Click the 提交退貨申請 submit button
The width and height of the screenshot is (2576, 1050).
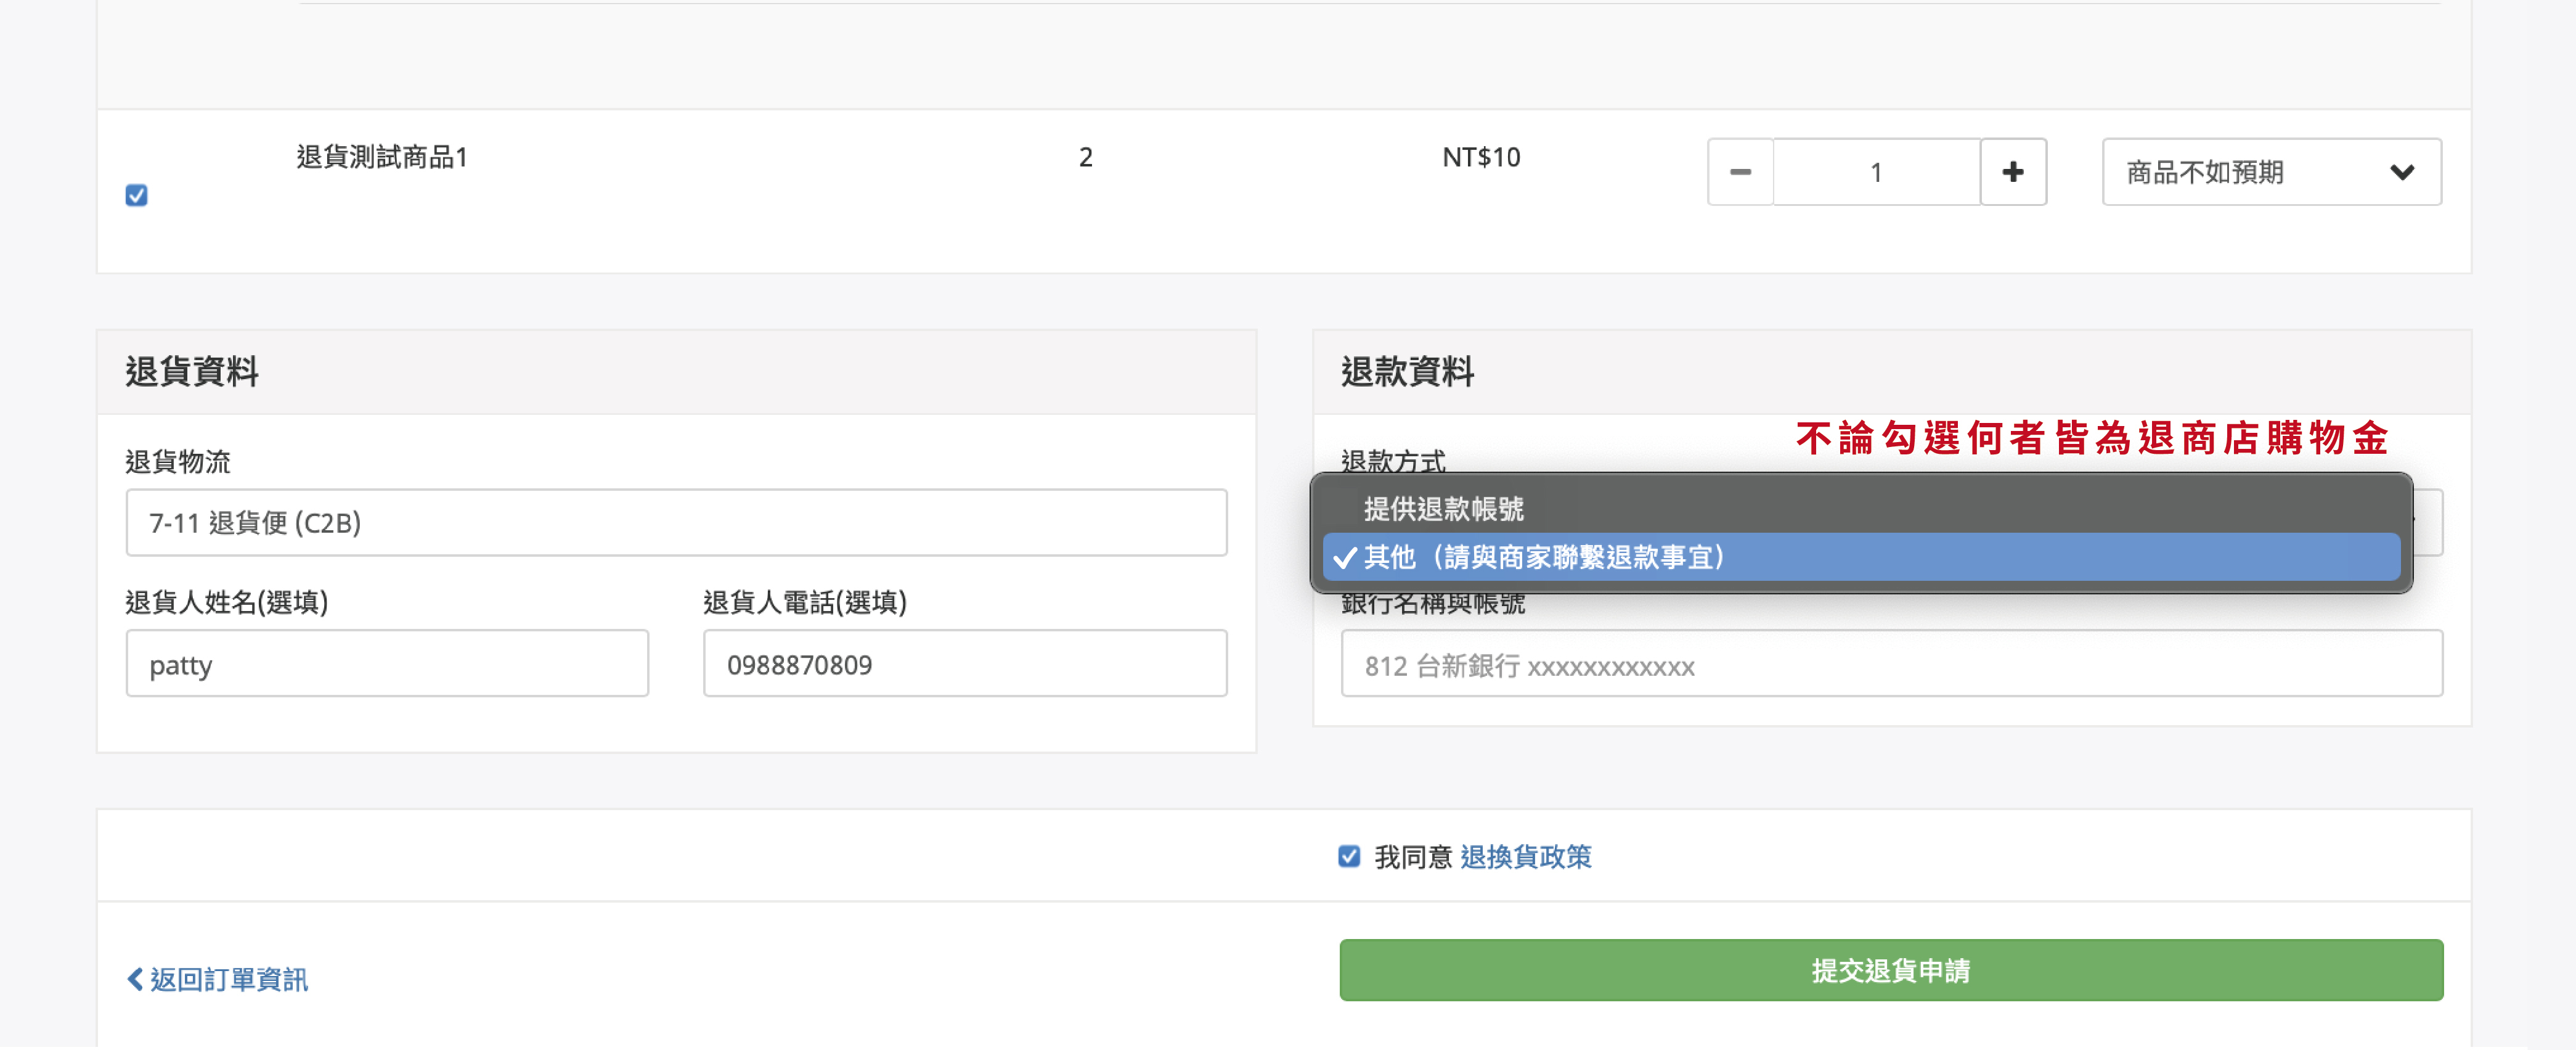[1890, 970]
